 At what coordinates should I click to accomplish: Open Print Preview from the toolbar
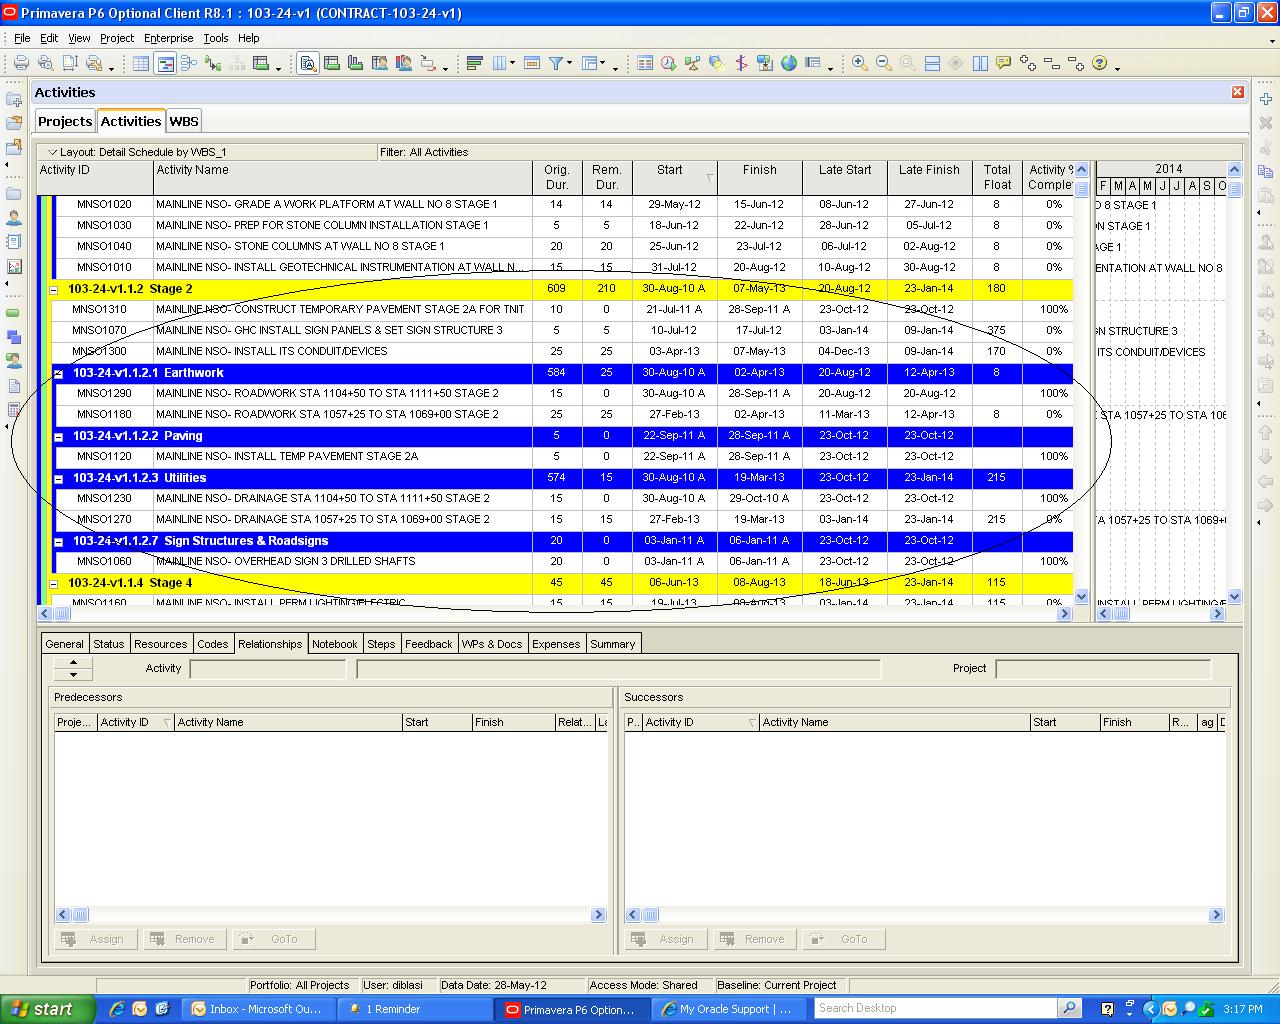[x=46, y=63]
